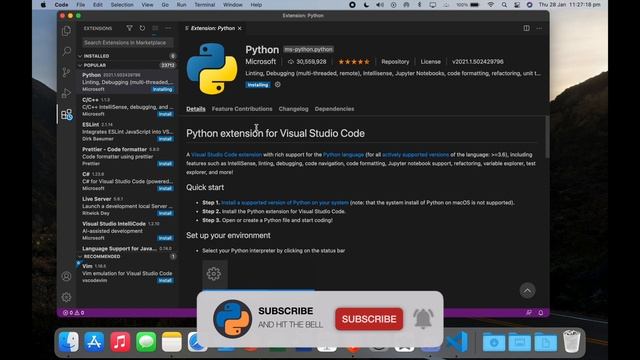Open the Terminal menu
The image size is (640, 360).
coord(204,5)
